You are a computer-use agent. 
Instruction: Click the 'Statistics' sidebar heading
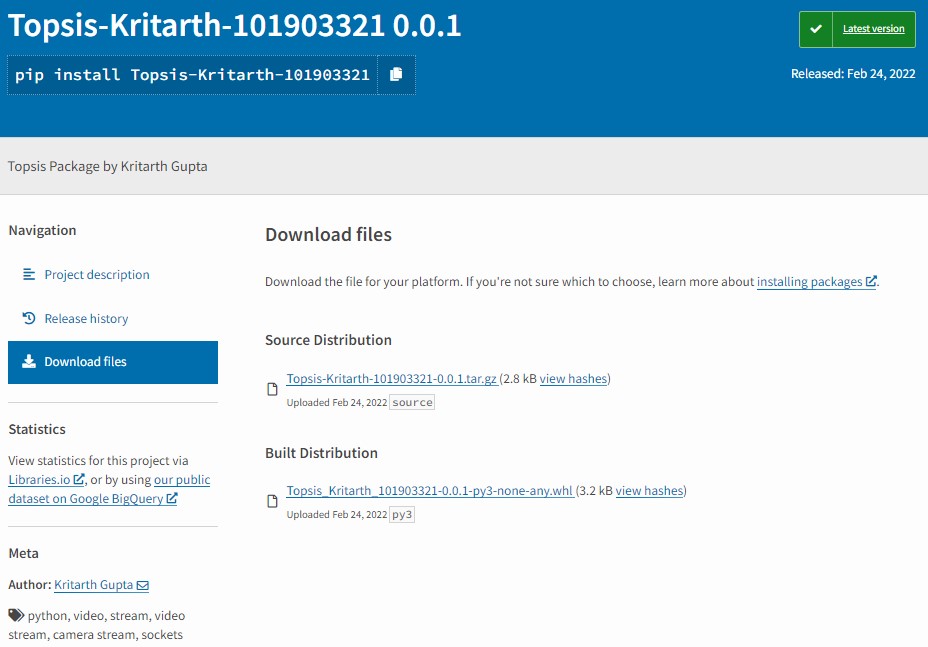pos(37,429)
